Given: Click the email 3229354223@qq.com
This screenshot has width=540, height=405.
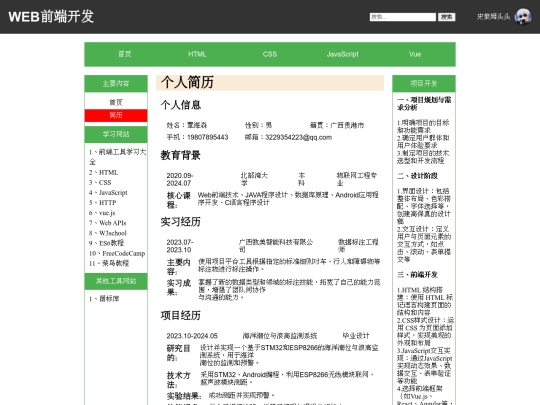Looking at the screenshot, I should pyautogui.click(x=299, y=137).
